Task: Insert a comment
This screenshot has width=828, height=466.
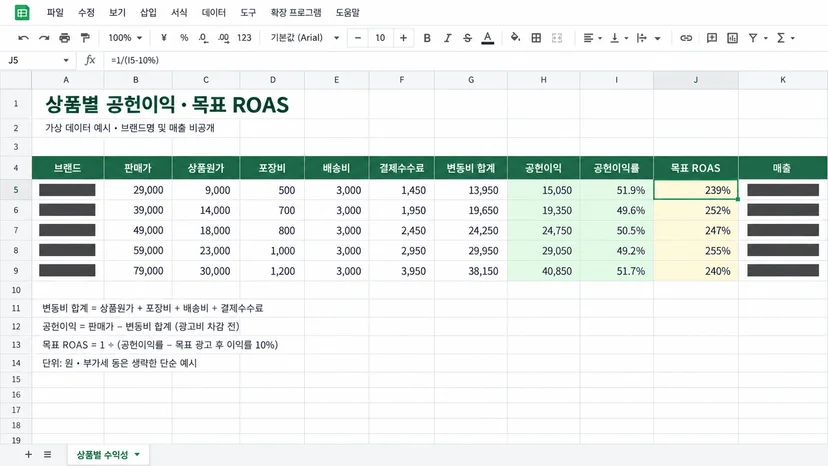Action: click(x=712, y=38)
